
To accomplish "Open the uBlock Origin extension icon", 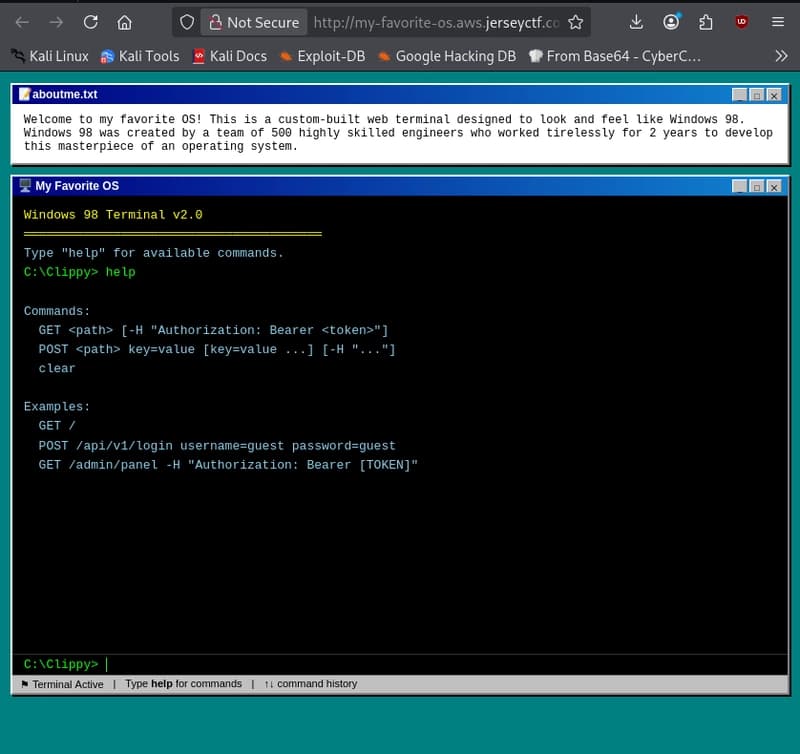I will pos(740,22).
